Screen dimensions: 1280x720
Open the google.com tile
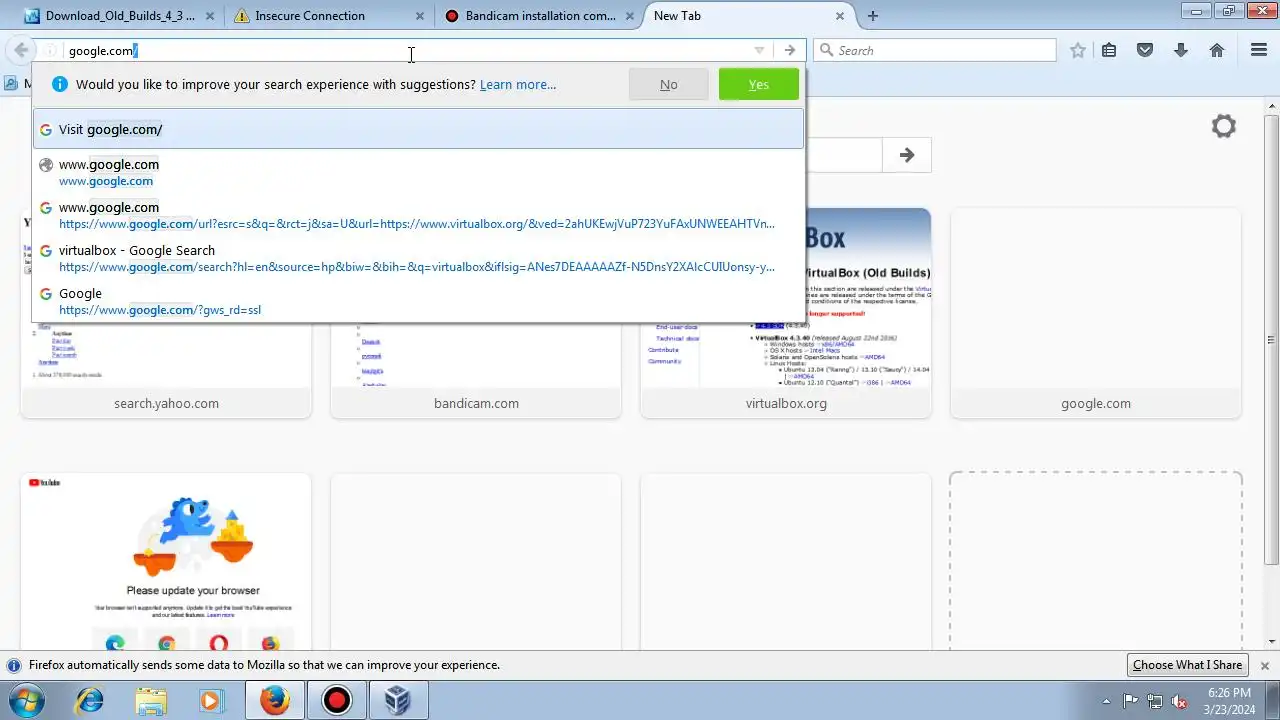(x=1096, y=313)
